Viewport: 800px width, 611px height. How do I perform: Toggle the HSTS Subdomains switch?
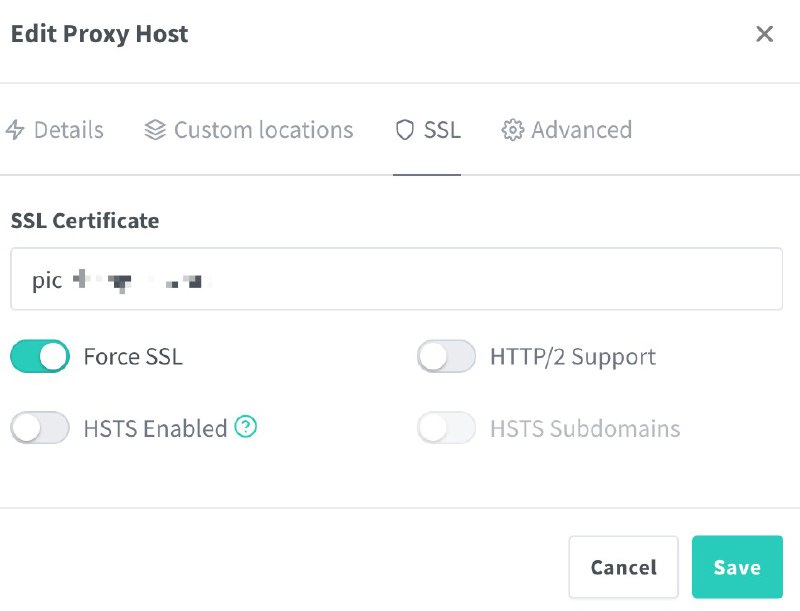446,428
